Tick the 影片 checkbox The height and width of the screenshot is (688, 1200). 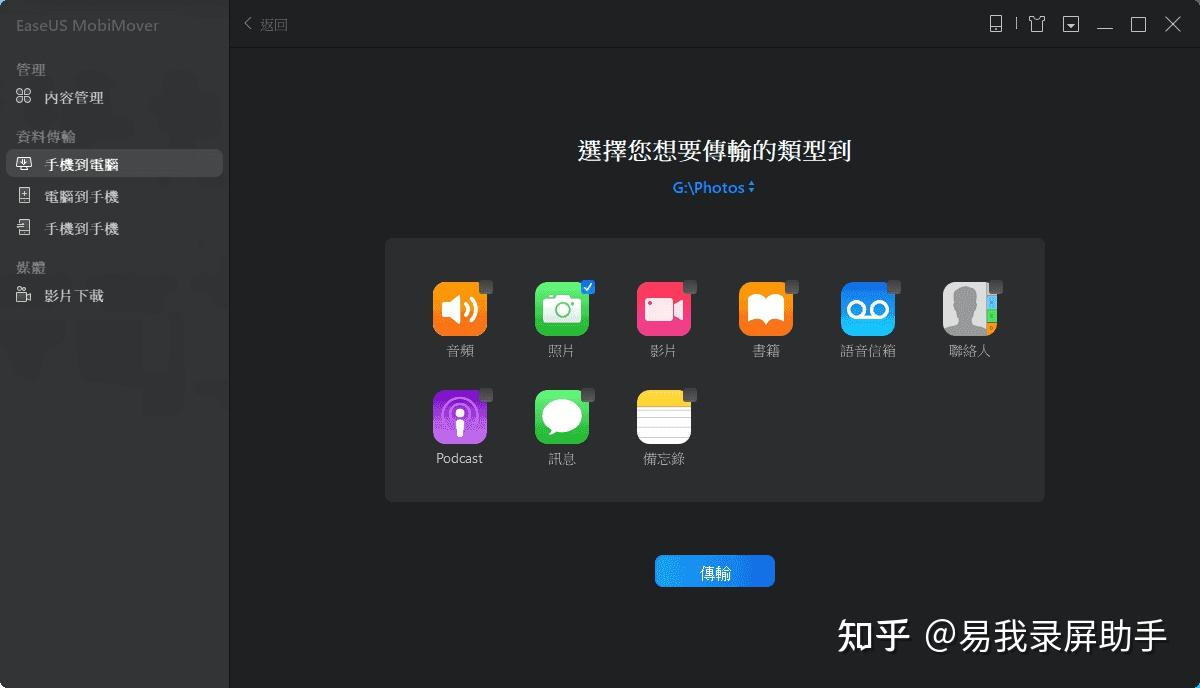[690, 287]
